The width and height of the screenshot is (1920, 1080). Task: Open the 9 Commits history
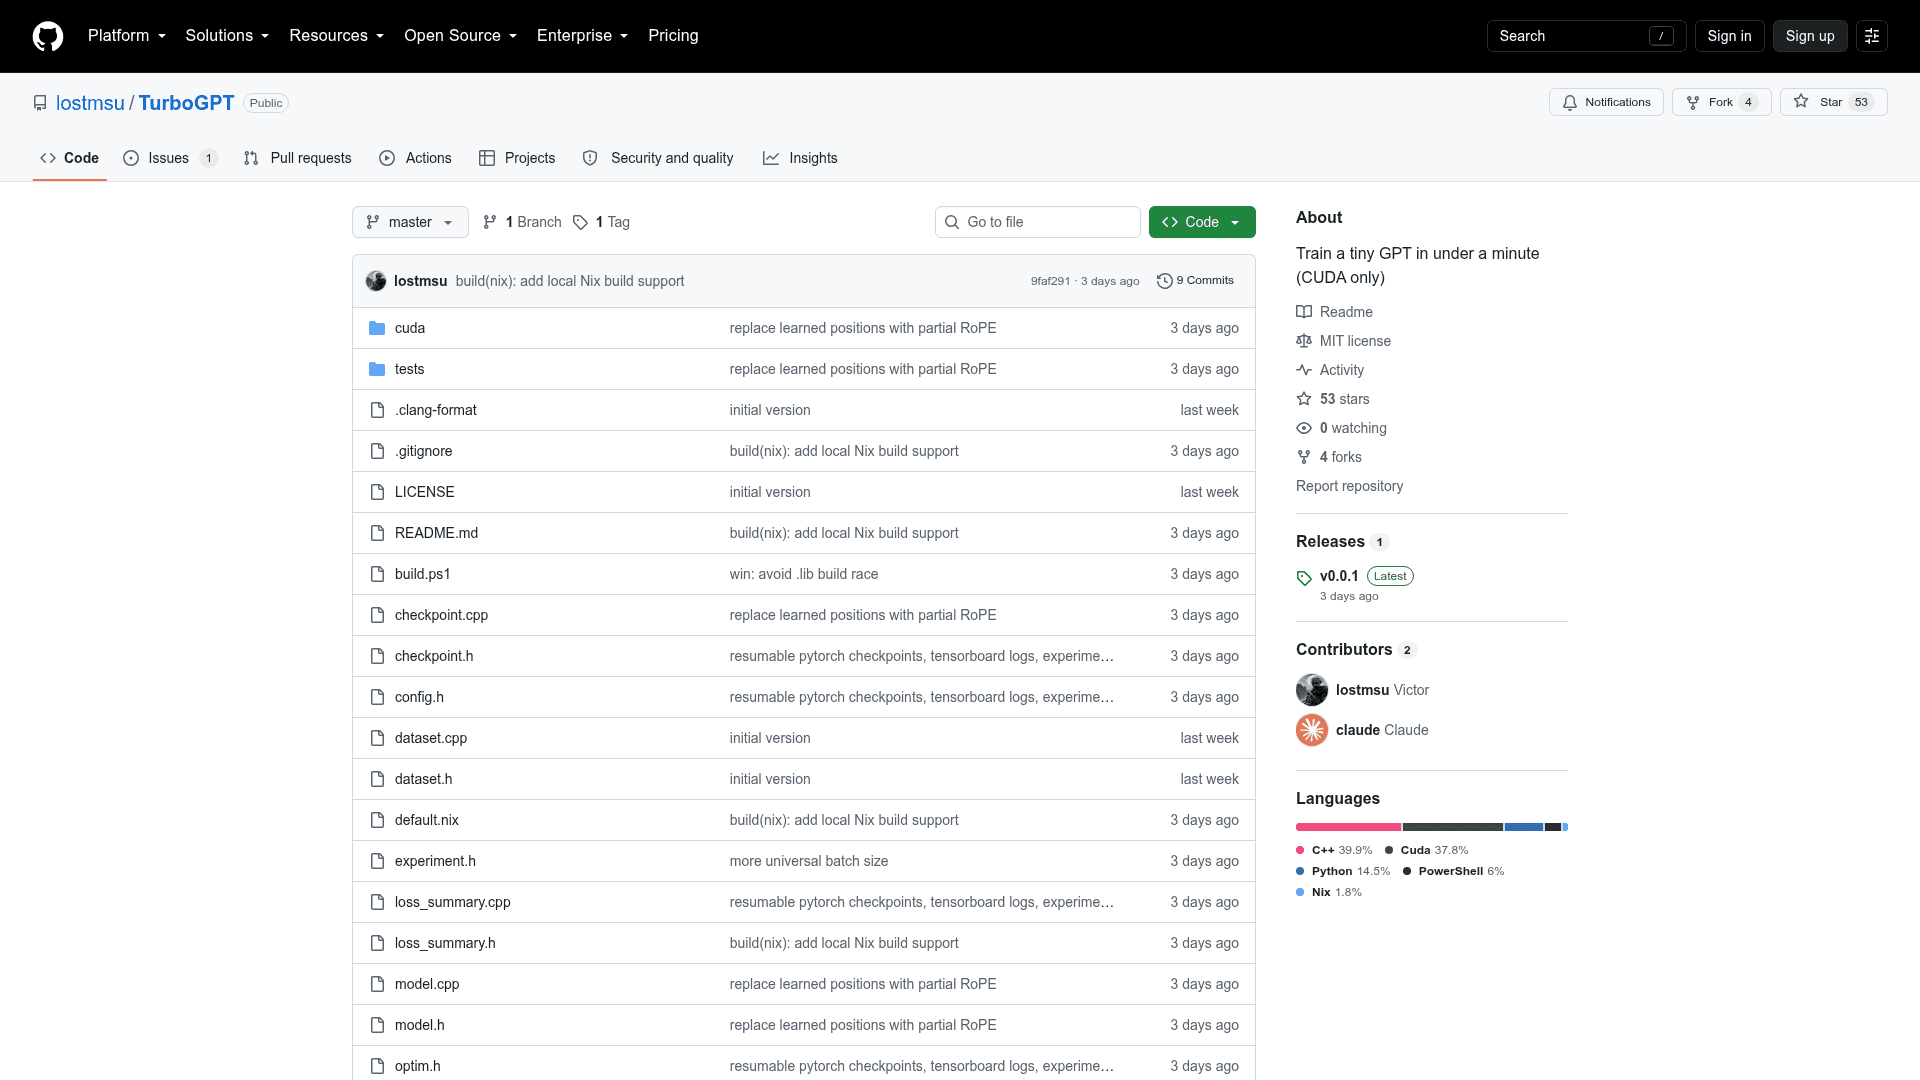pos(1195,281)
